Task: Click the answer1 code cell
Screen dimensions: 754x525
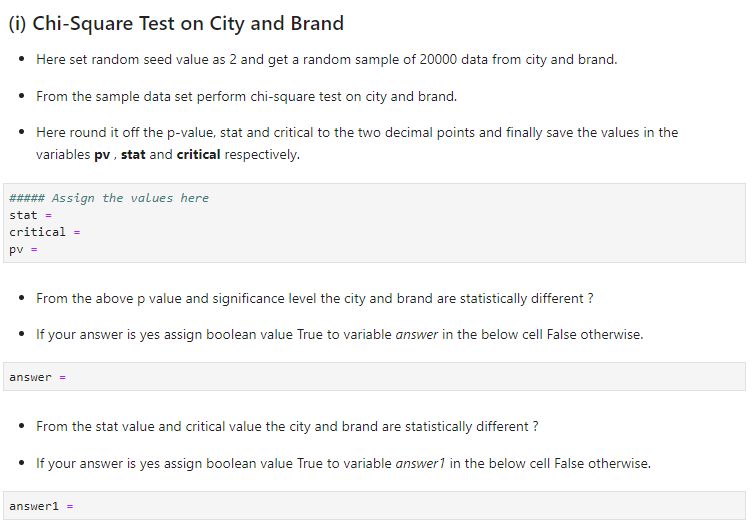Action: tap(374, 506)
